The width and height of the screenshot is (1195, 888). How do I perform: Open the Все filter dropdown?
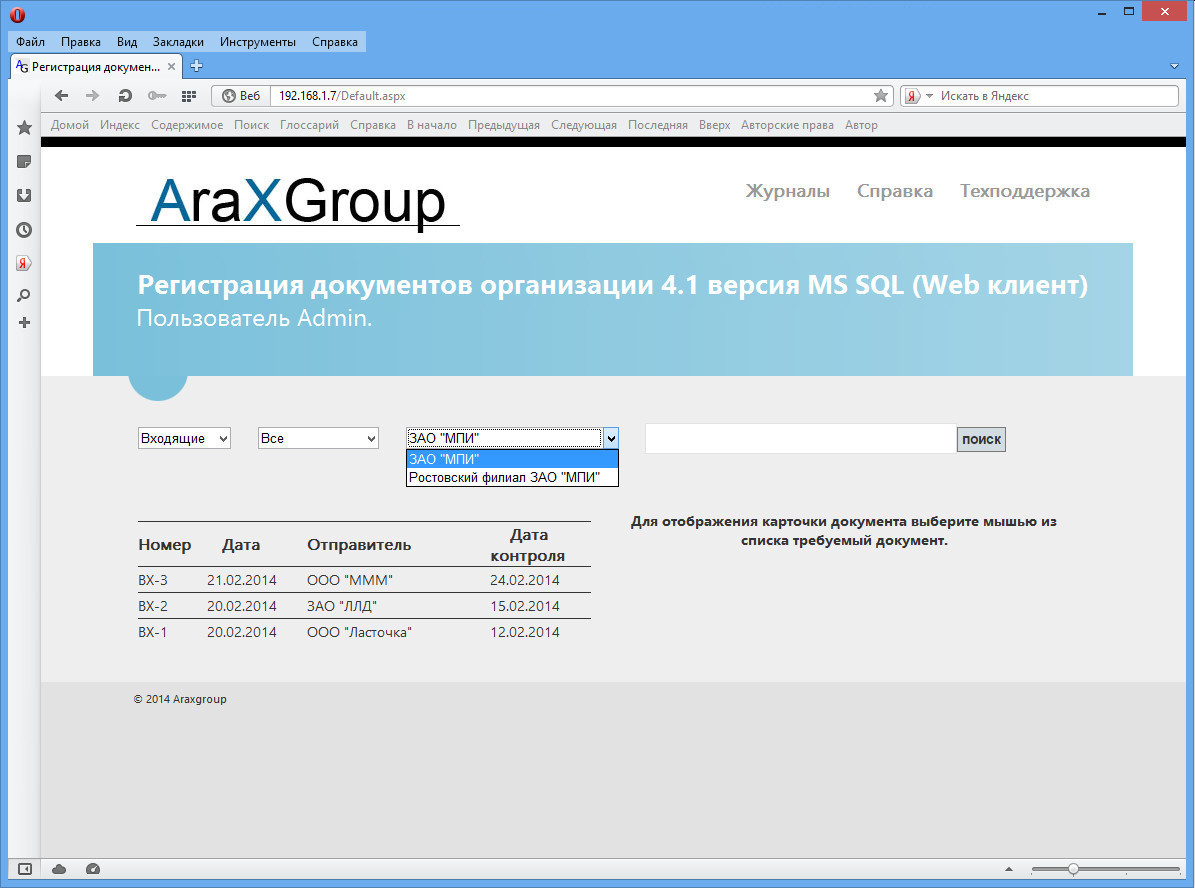click(x=318, y=438)
